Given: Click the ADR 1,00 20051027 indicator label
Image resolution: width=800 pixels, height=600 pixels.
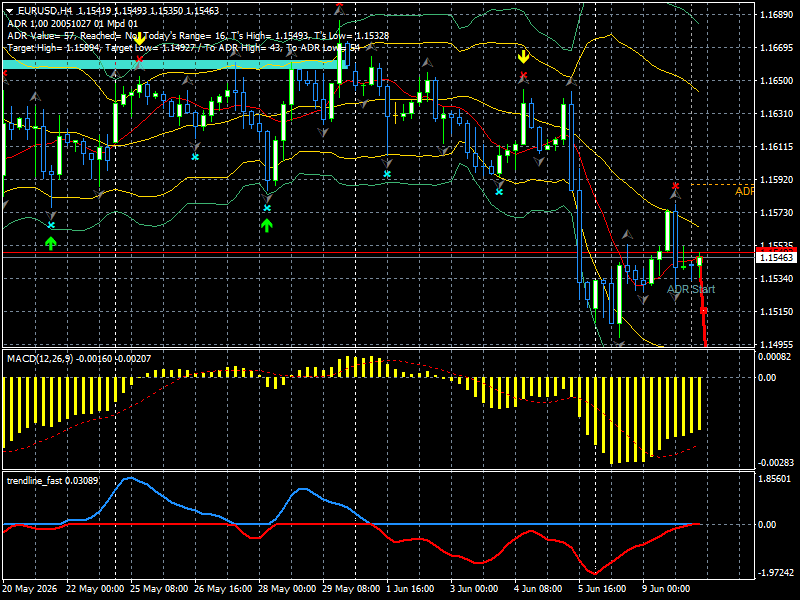Looking at the screenshot, I should [72, 23].
